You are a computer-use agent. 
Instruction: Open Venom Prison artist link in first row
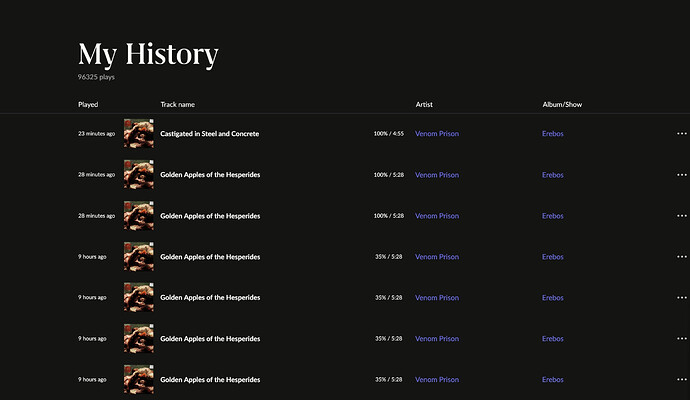coord(437,134)
